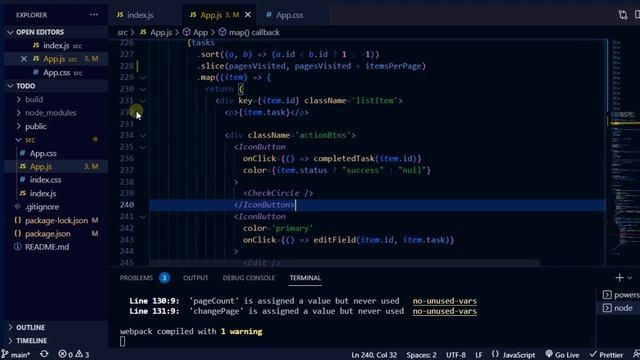Select the powershell terminal instance

(x=620, y=295)
